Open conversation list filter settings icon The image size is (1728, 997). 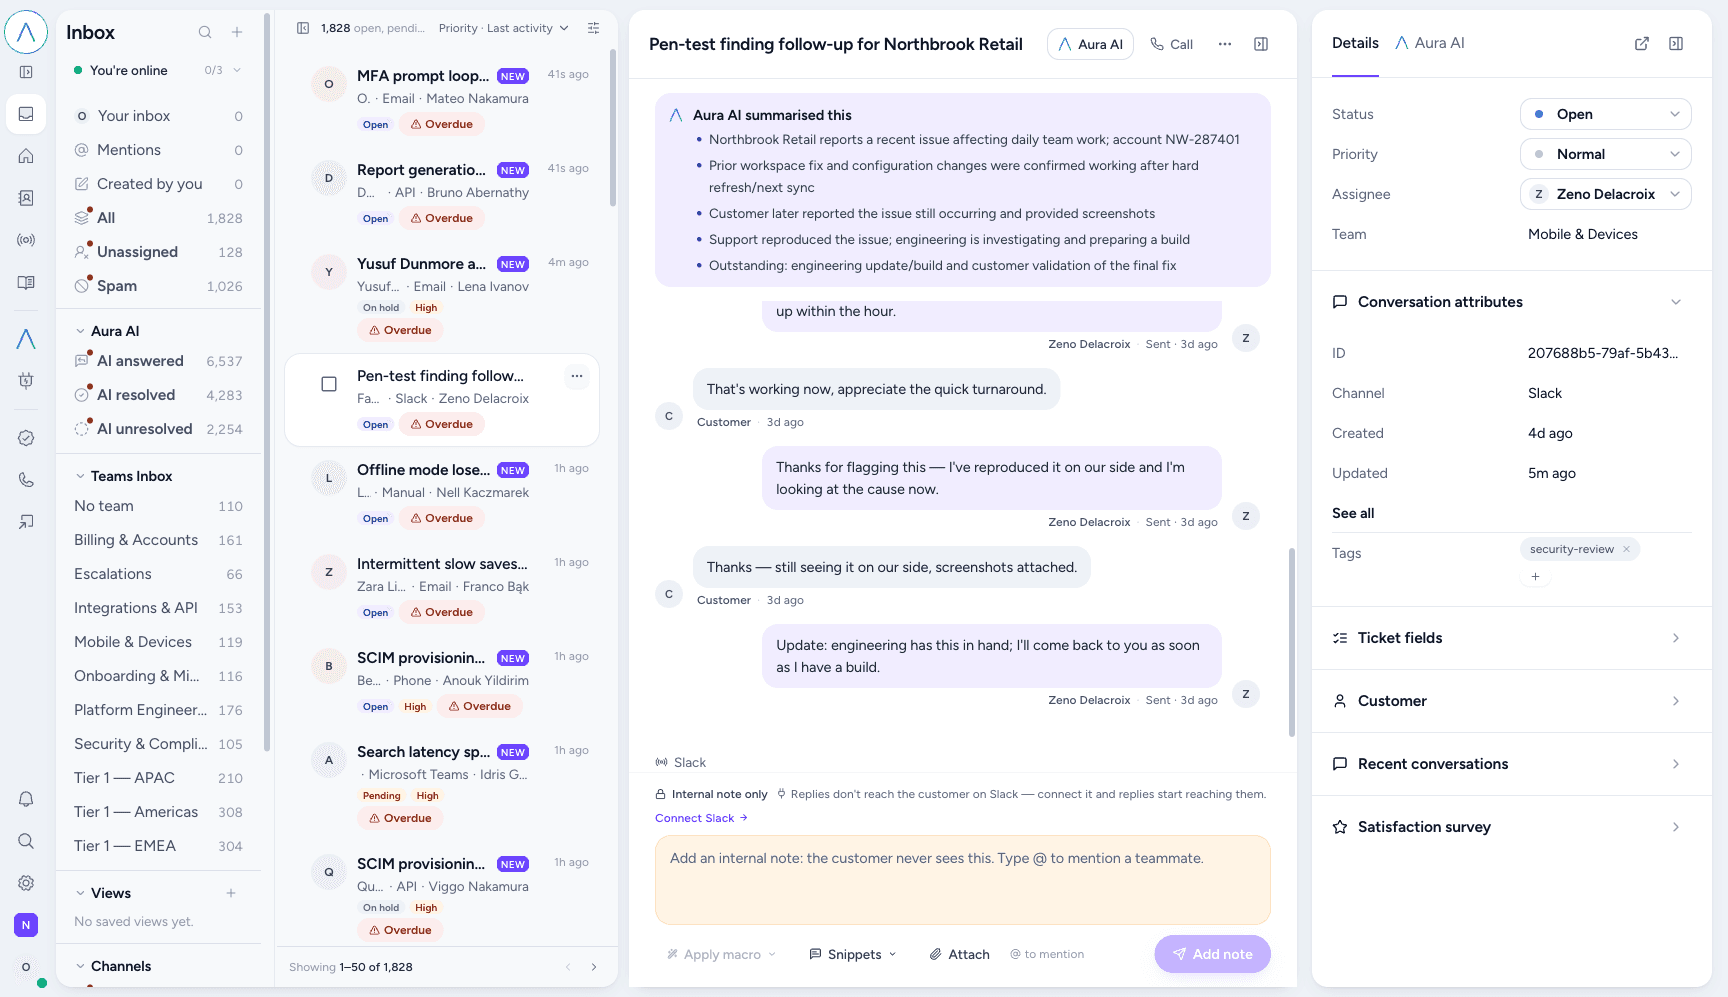pyautogui.click(x=593, y=28)
